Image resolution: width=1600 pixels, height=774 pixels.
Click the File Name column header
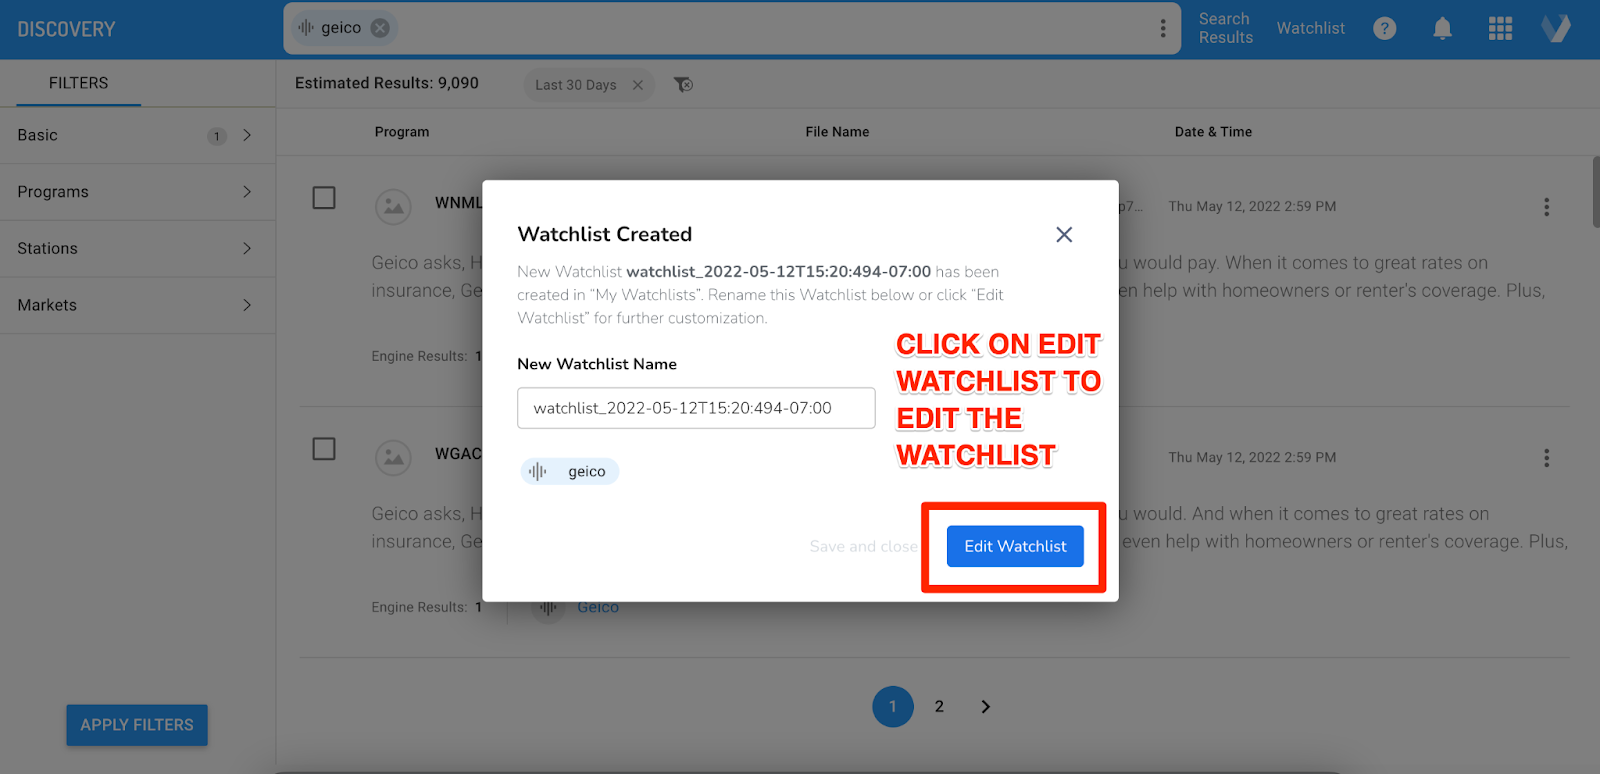point(837,132)
